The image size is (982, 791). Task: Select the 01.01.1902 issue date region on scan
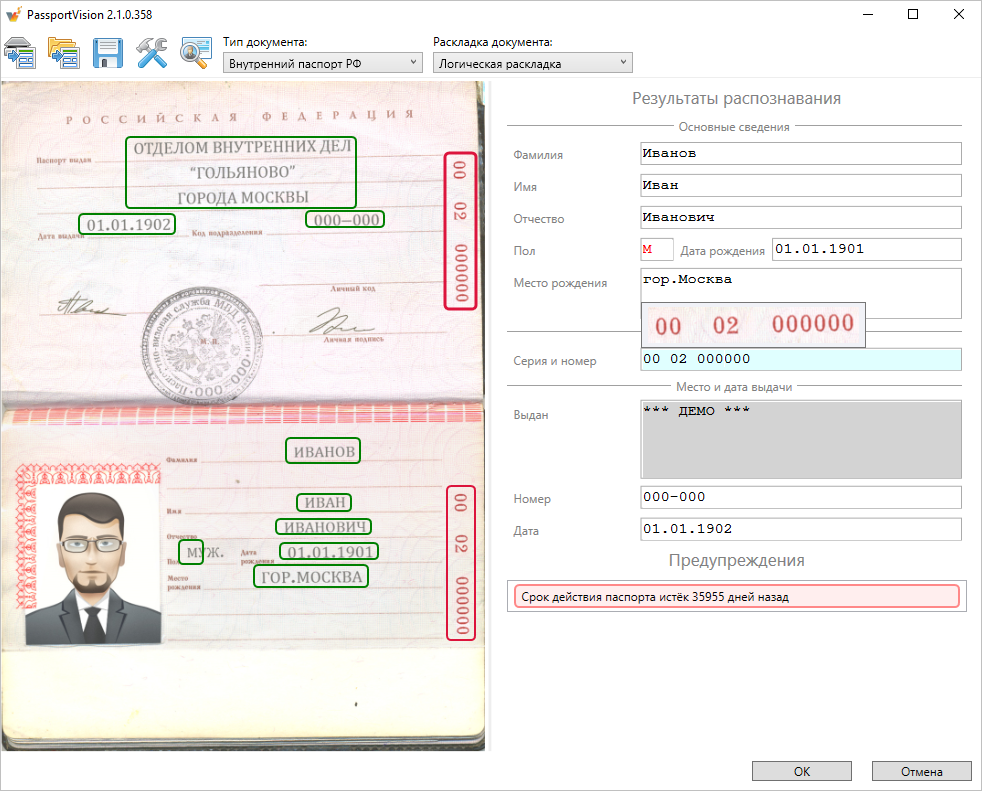[x=127, y=224]
